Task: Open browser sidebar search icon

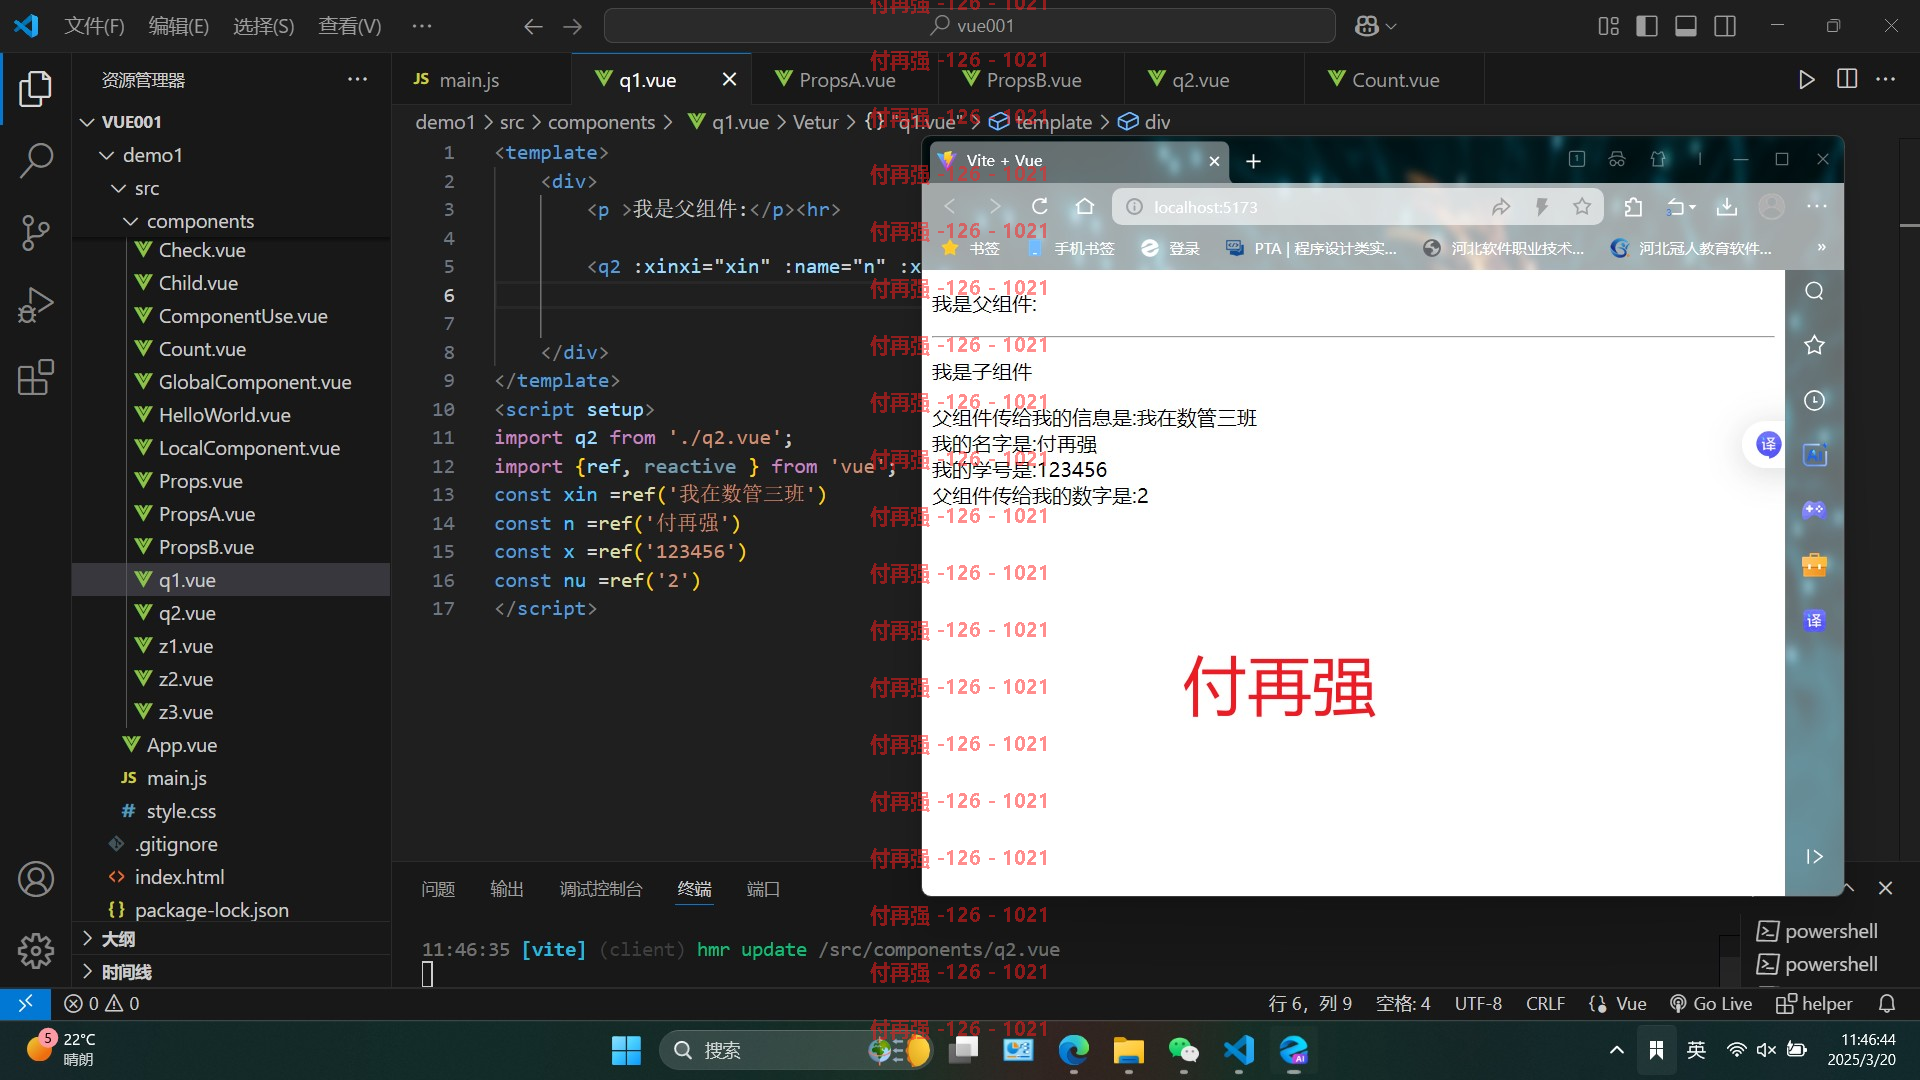Action: pyautogui.click(x=1814, y=290)
